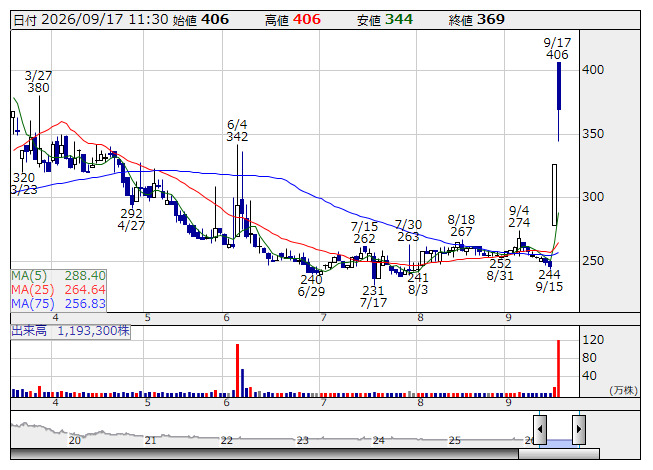
Task: Click the right arrow range handle in navigator
Action: (579, 429)
